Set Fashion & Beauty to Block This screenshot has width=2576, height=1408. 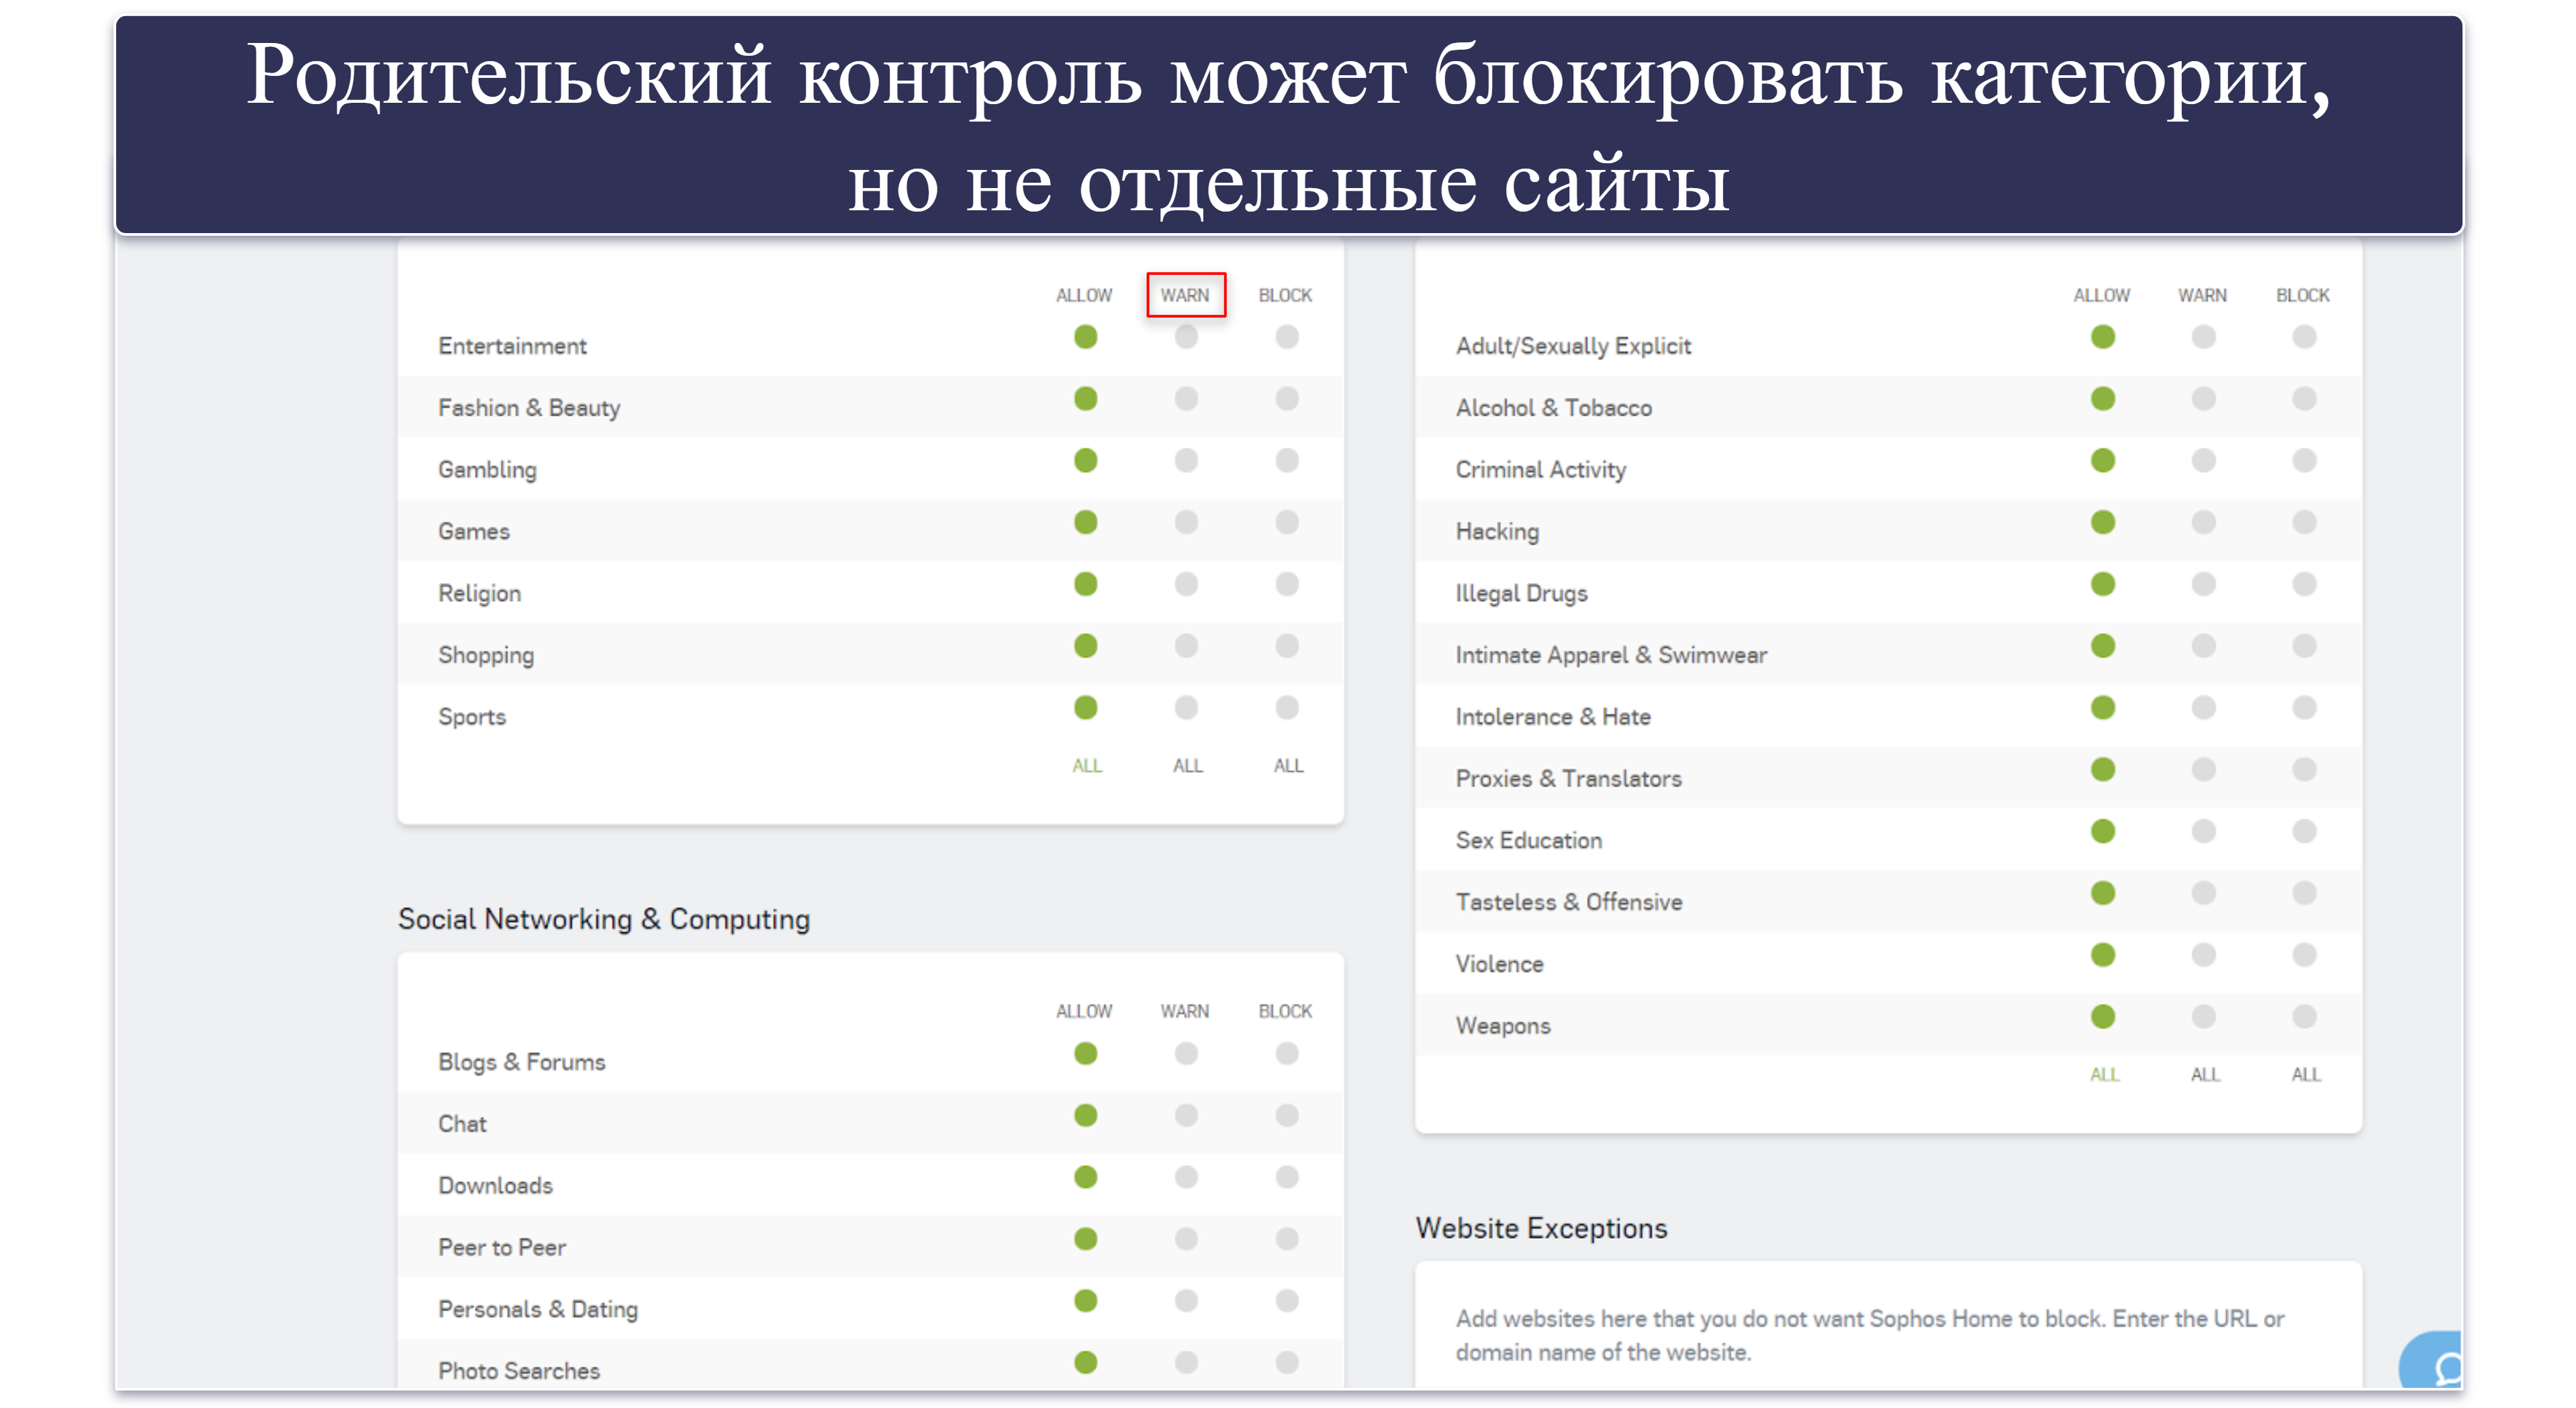1287,399
